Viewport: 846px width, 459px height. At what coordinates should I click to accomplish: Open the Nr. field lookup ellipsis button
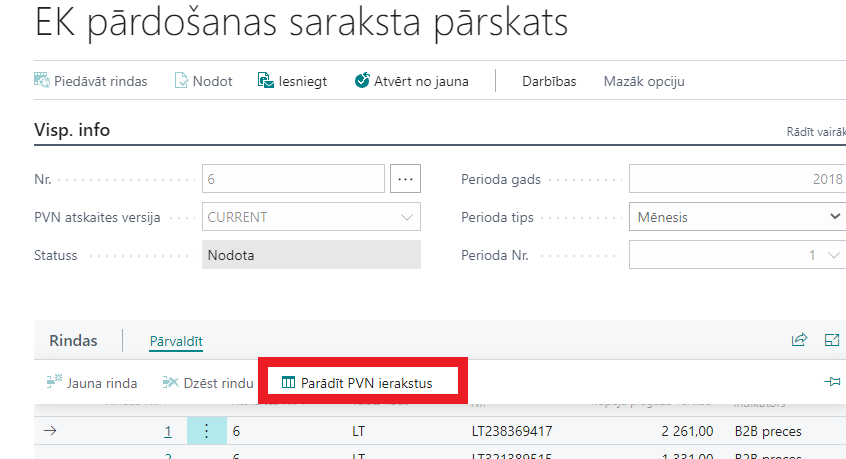coord(405,179)
